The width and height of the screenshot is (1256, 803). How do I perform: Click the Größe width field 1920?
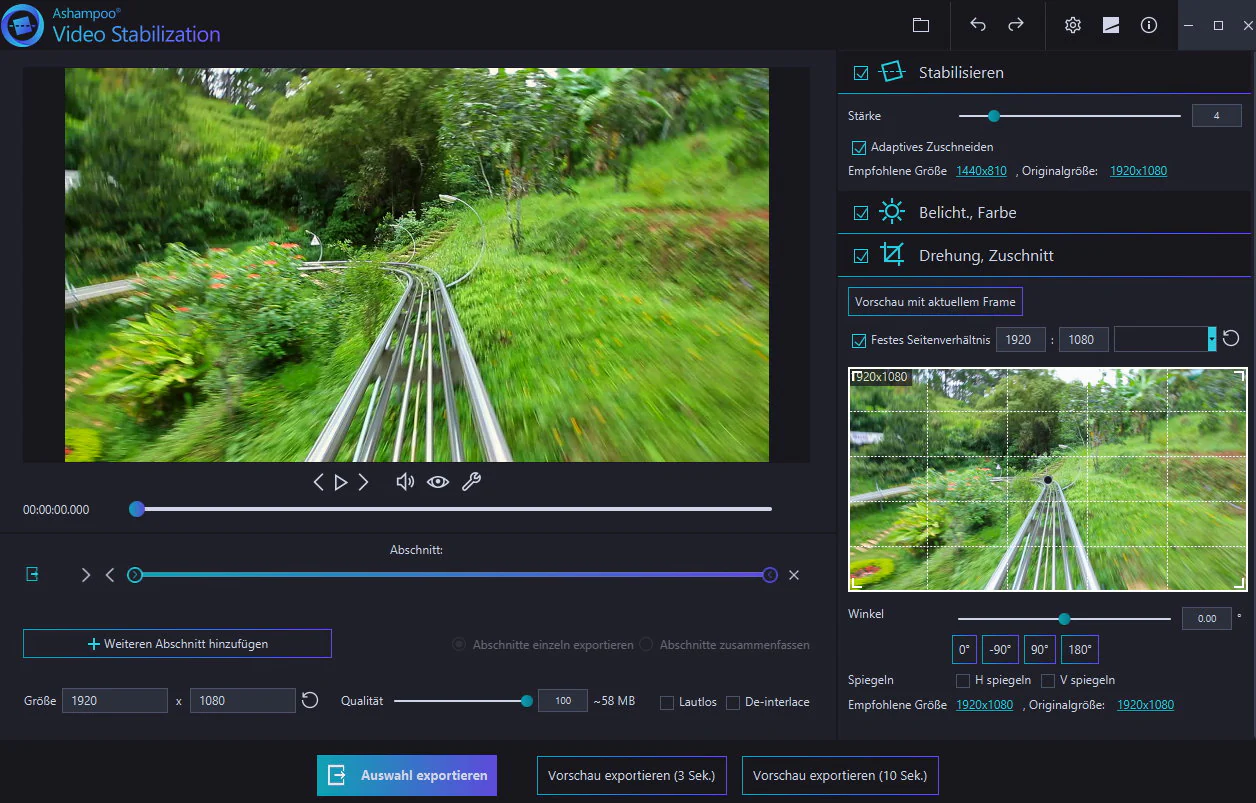tap(115, 701)
